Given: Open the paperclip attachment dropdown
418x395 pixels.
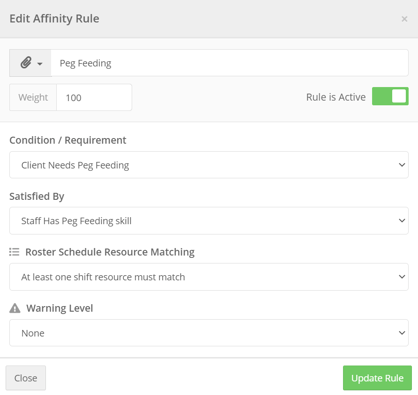Looking at the screenshot, I should click(x=30, y=63).
